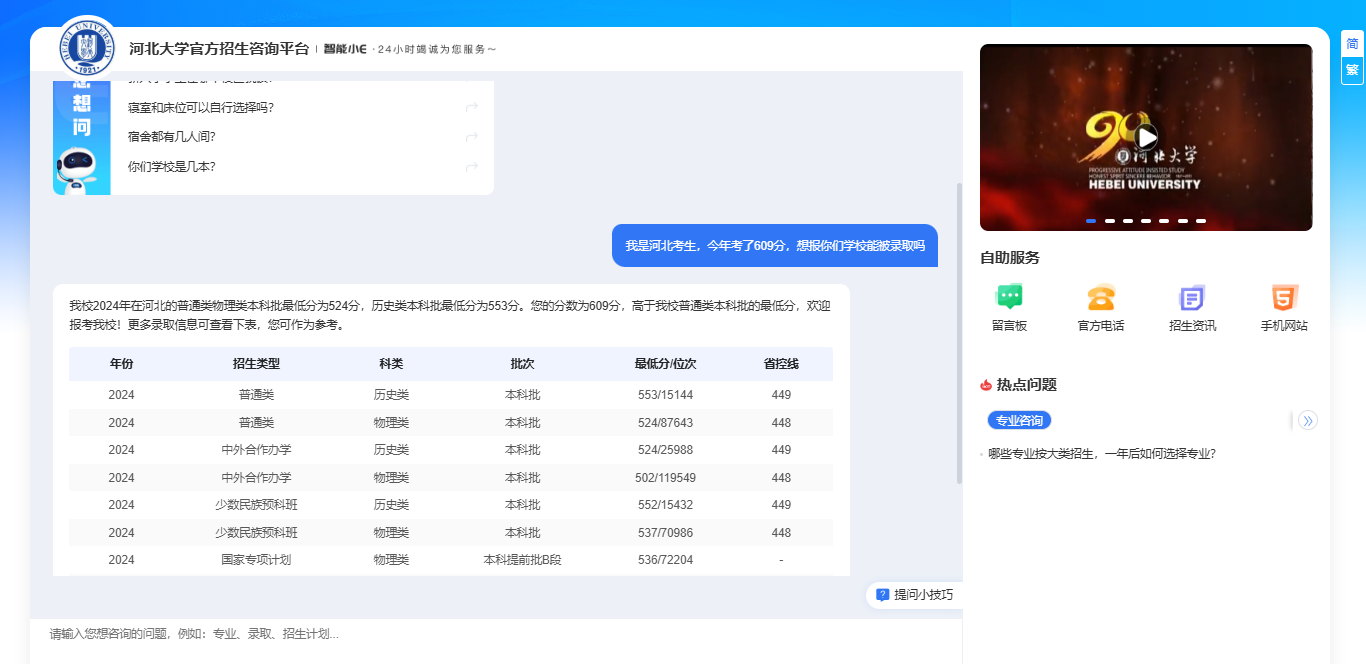Play the Hebei University promo video

click(1146, 137)
